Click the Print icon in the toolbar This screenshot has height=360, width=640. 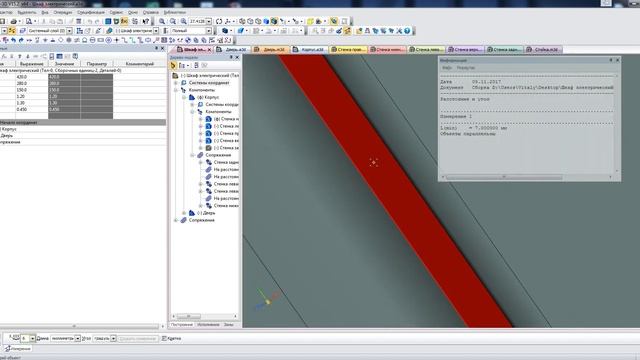13,21
